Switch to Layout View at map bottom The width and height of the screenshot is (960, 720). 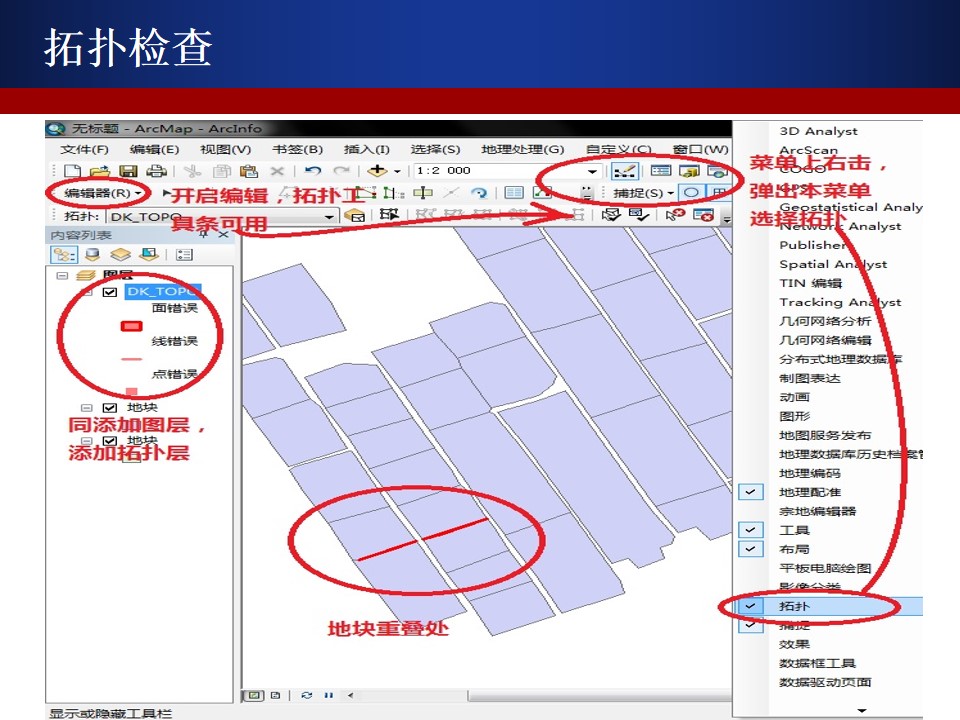tap(276, 696)
